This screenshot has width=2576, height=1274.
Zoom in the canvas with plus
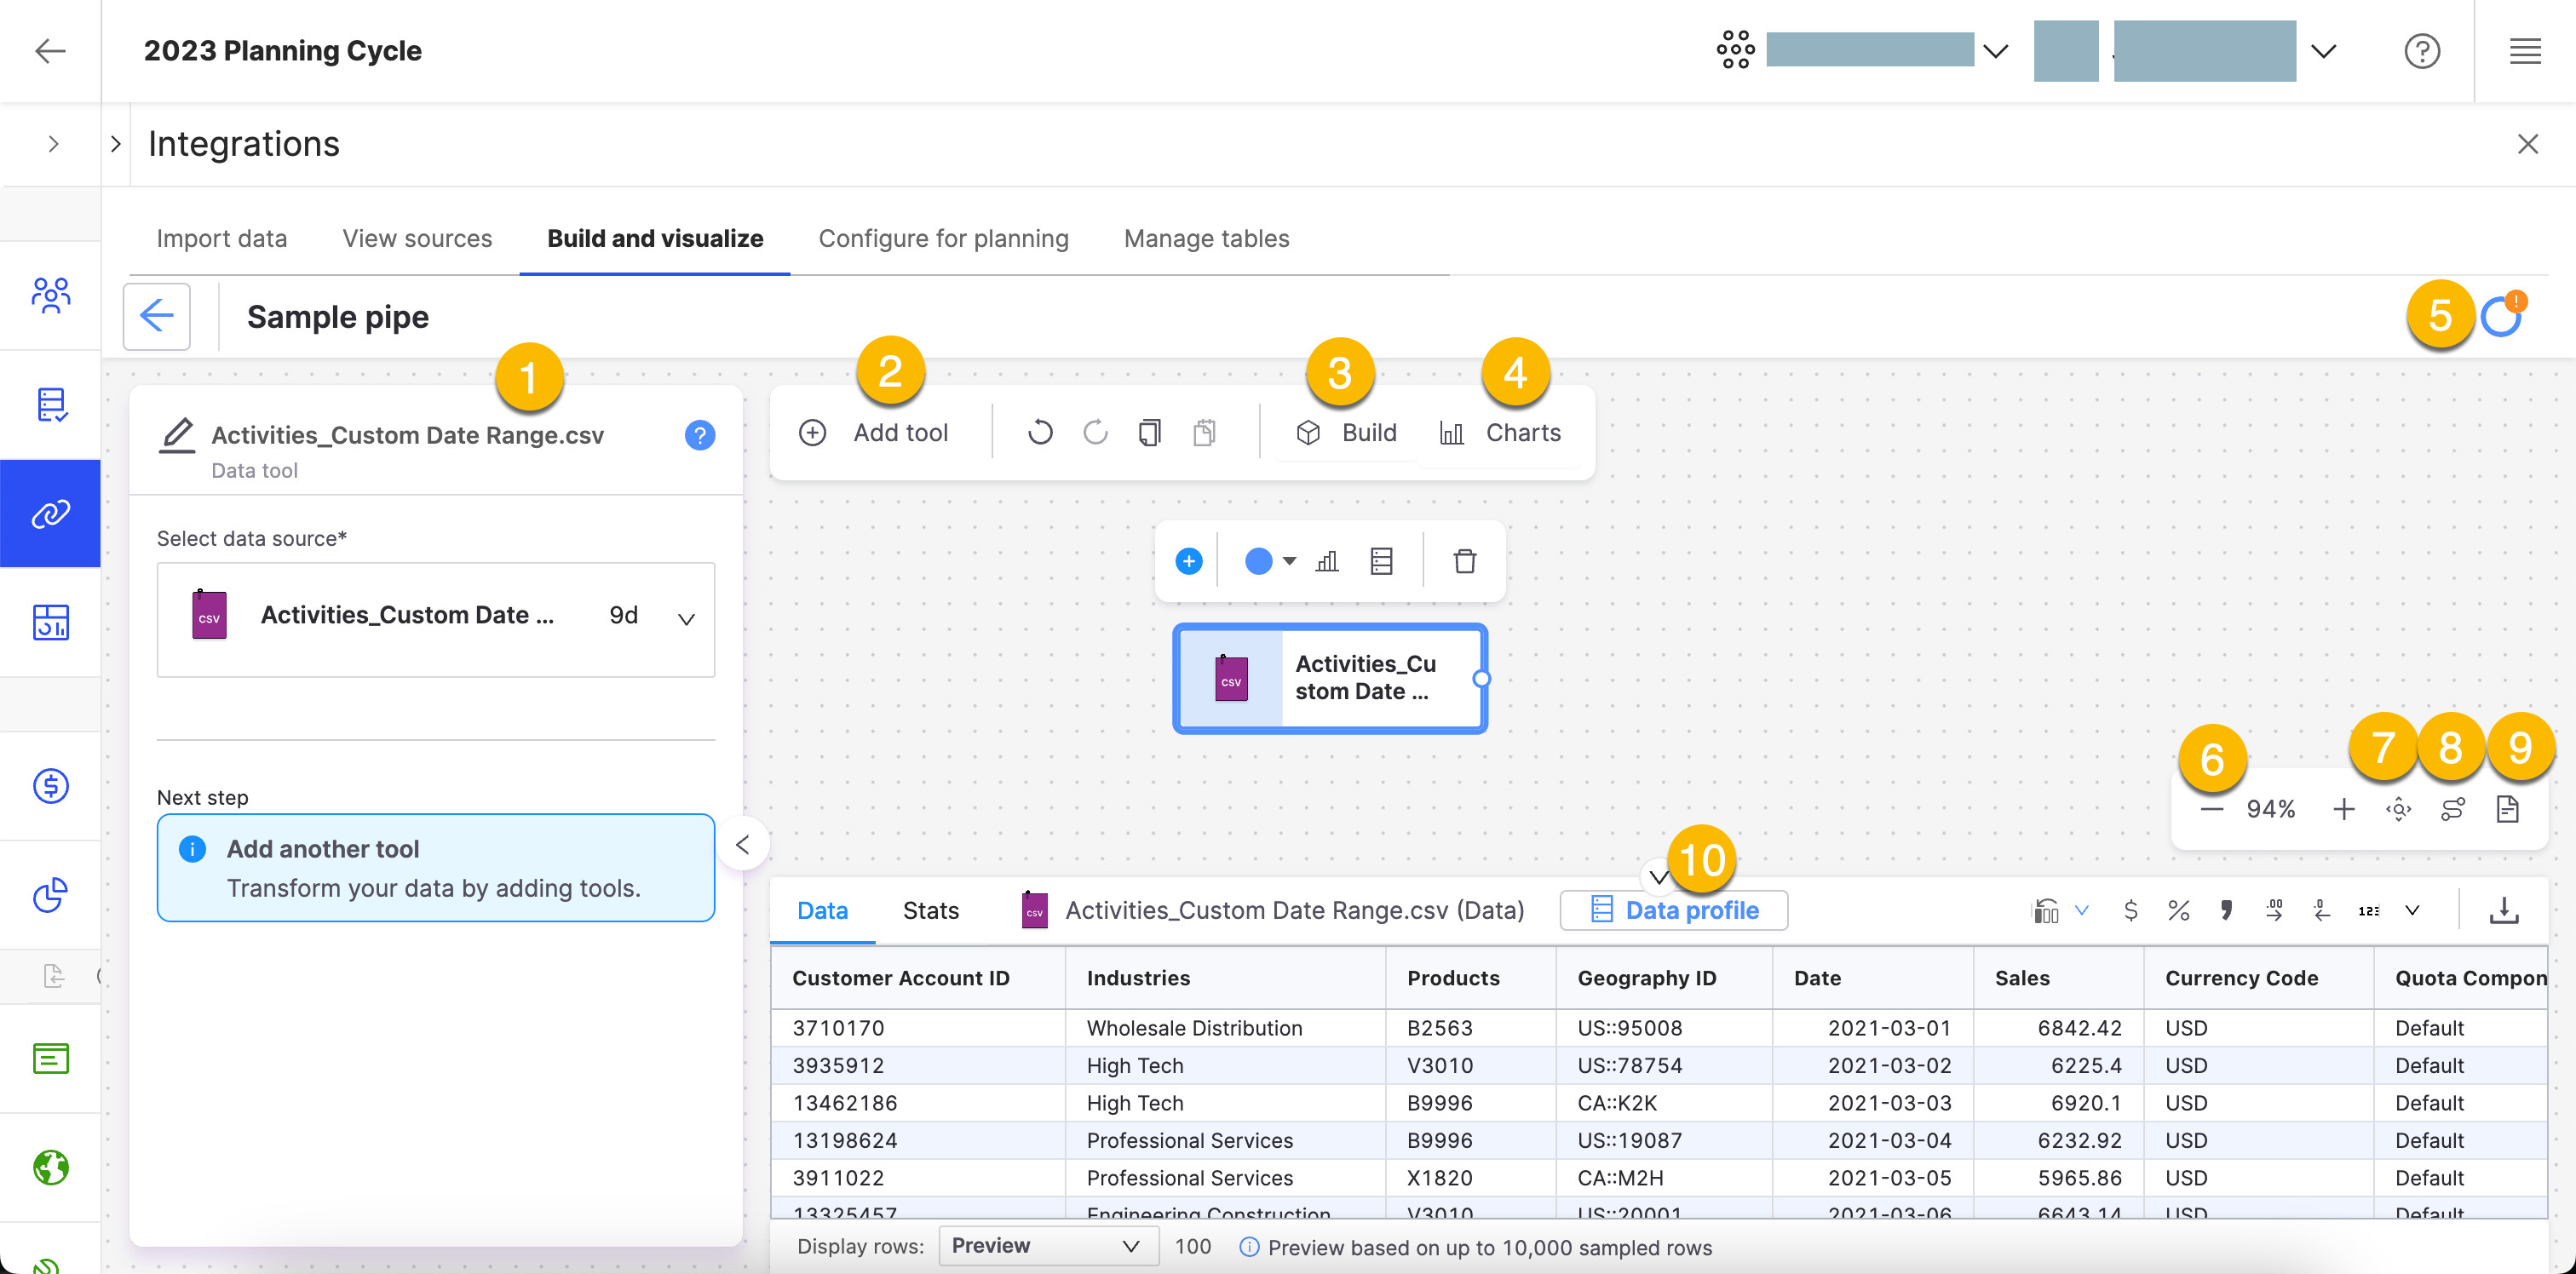pos(2343,809)
